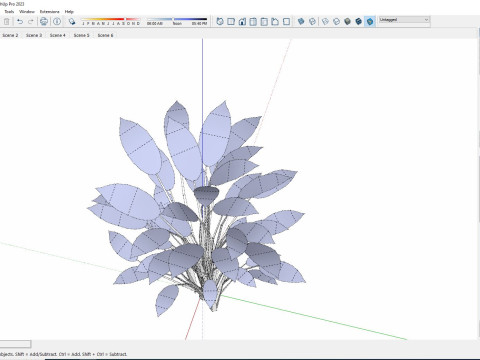Toggle Back Edges style
Image resolution: width=480 pixels, height=360 pixels.
coord(312,22)
